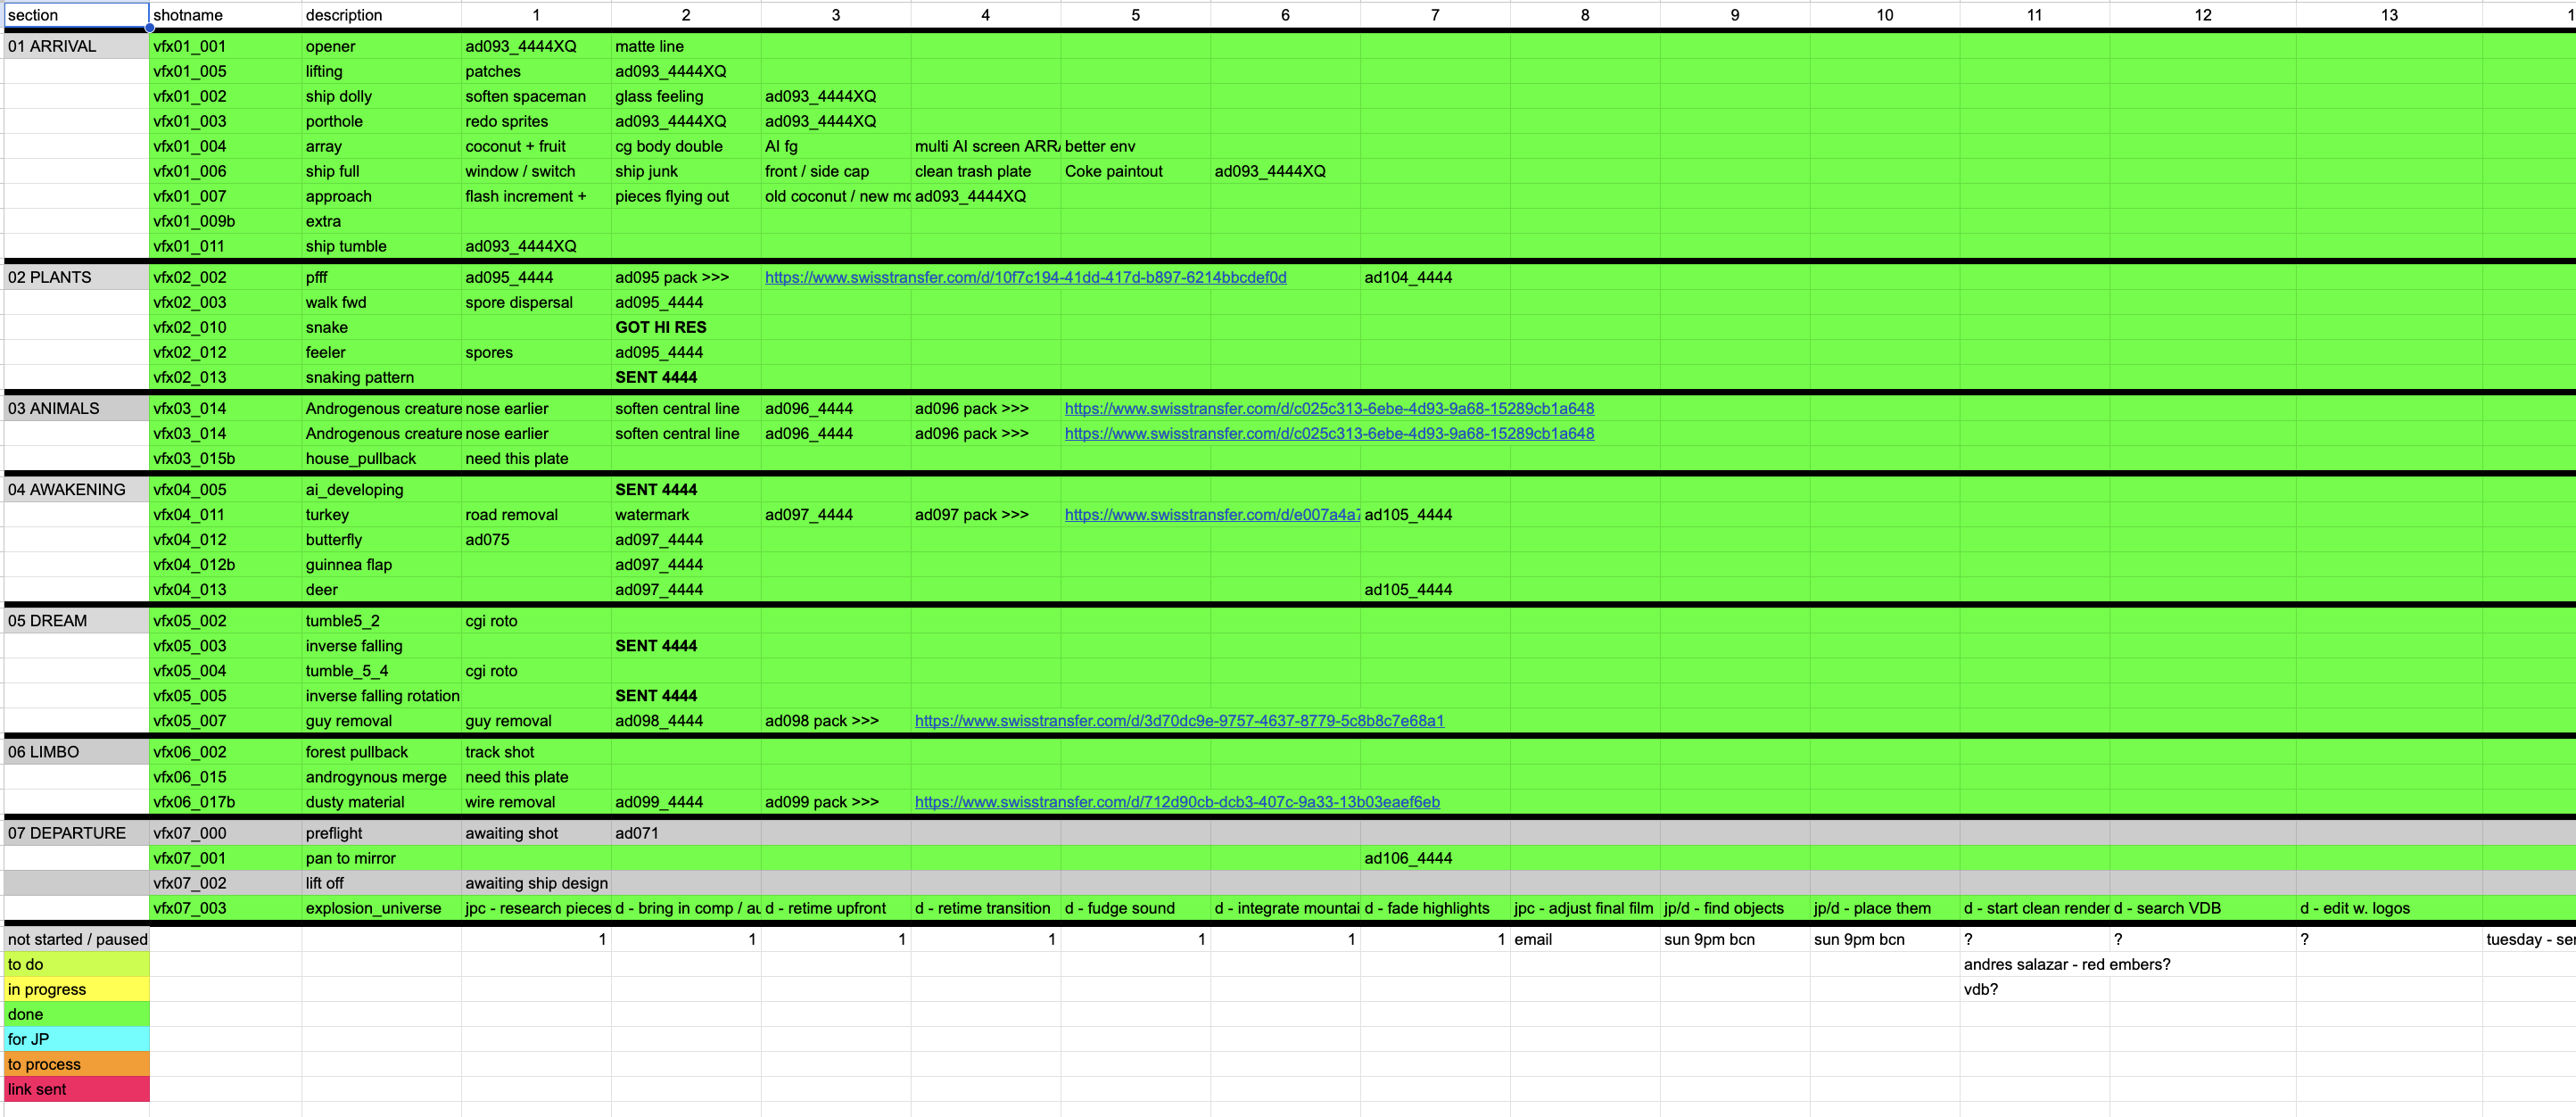
Task: Click the 'shotname' column header cell
Action: pyautogui.click(x=225, y=15)
